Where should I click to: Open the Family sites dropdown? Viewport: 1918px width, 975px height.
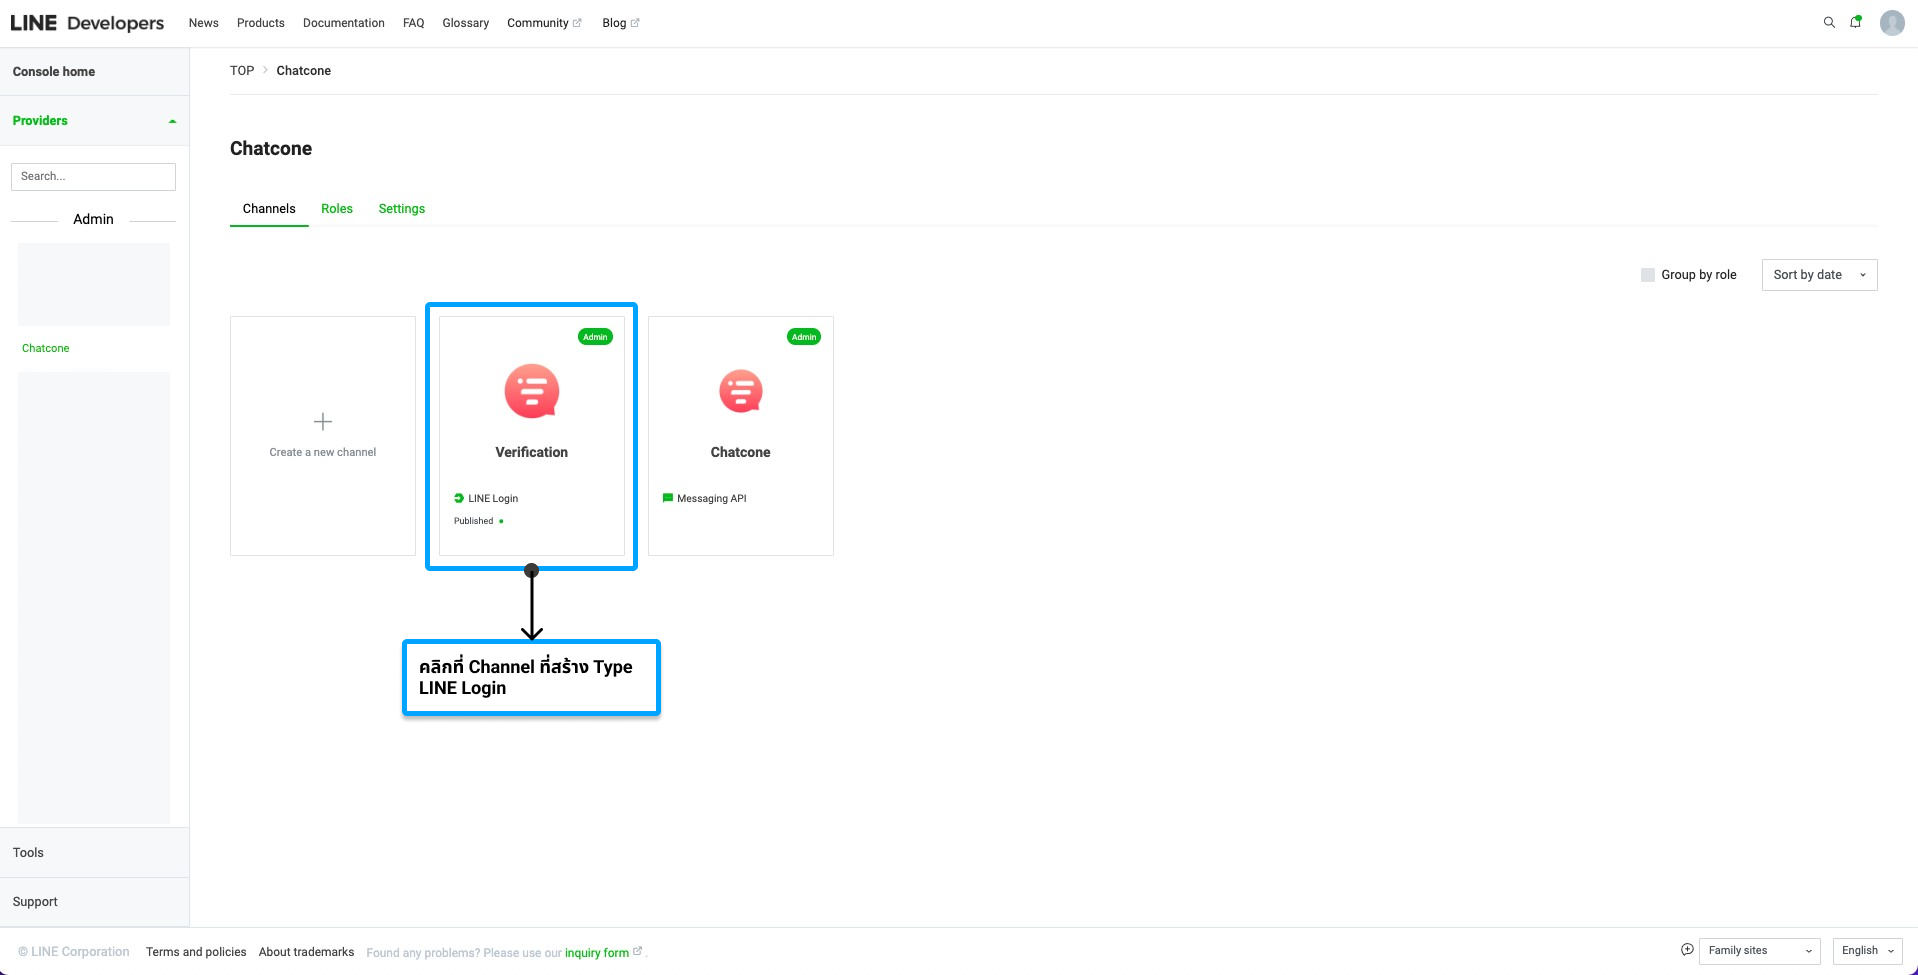point(1759,951)
